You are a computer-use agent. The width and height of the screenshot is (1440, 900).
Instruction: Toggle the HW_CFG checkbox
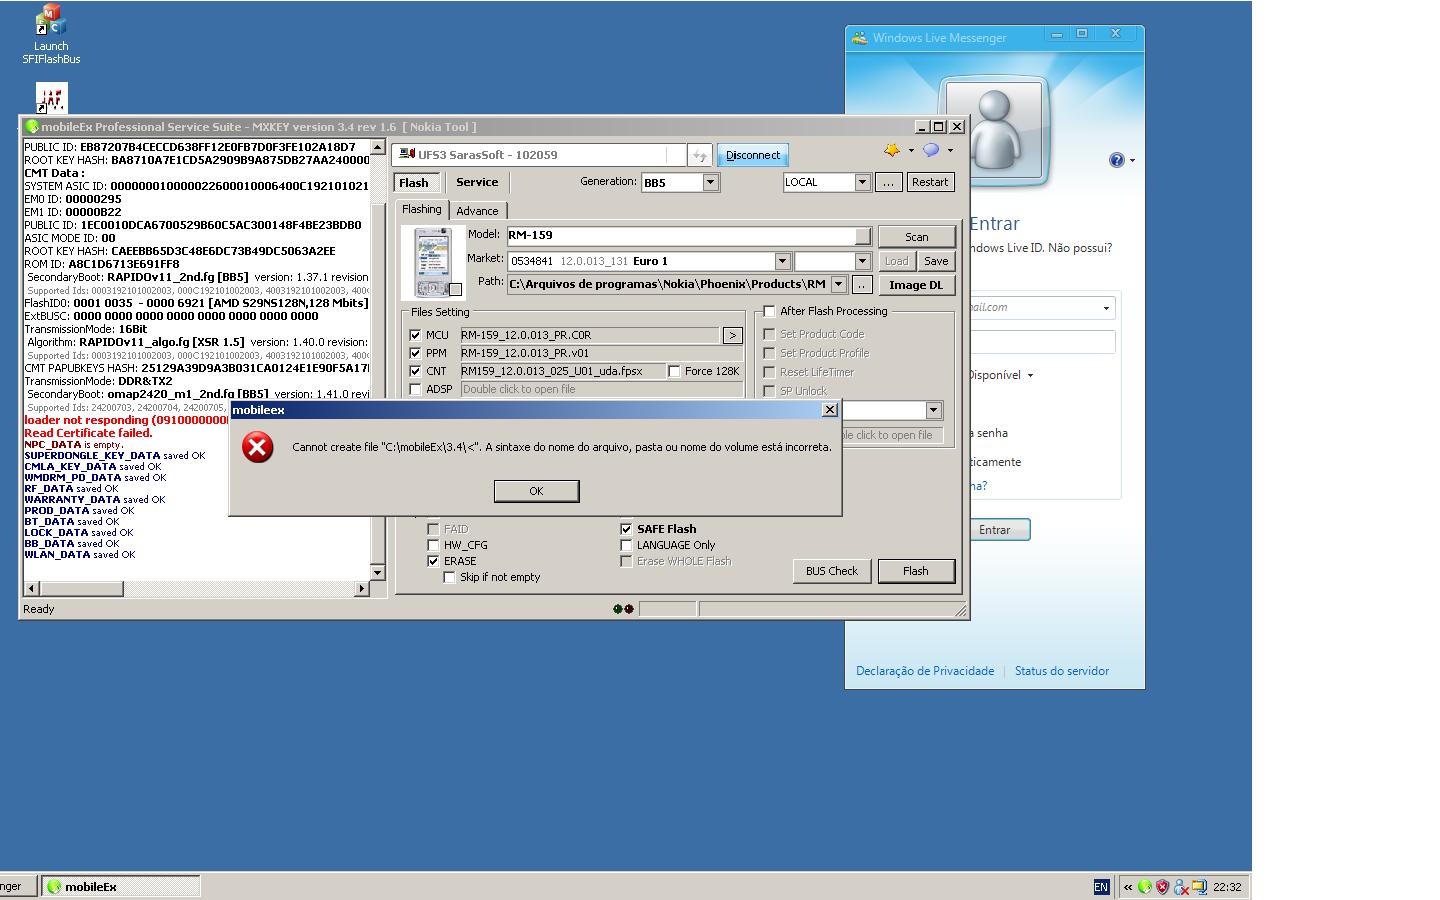pos(433,545)
